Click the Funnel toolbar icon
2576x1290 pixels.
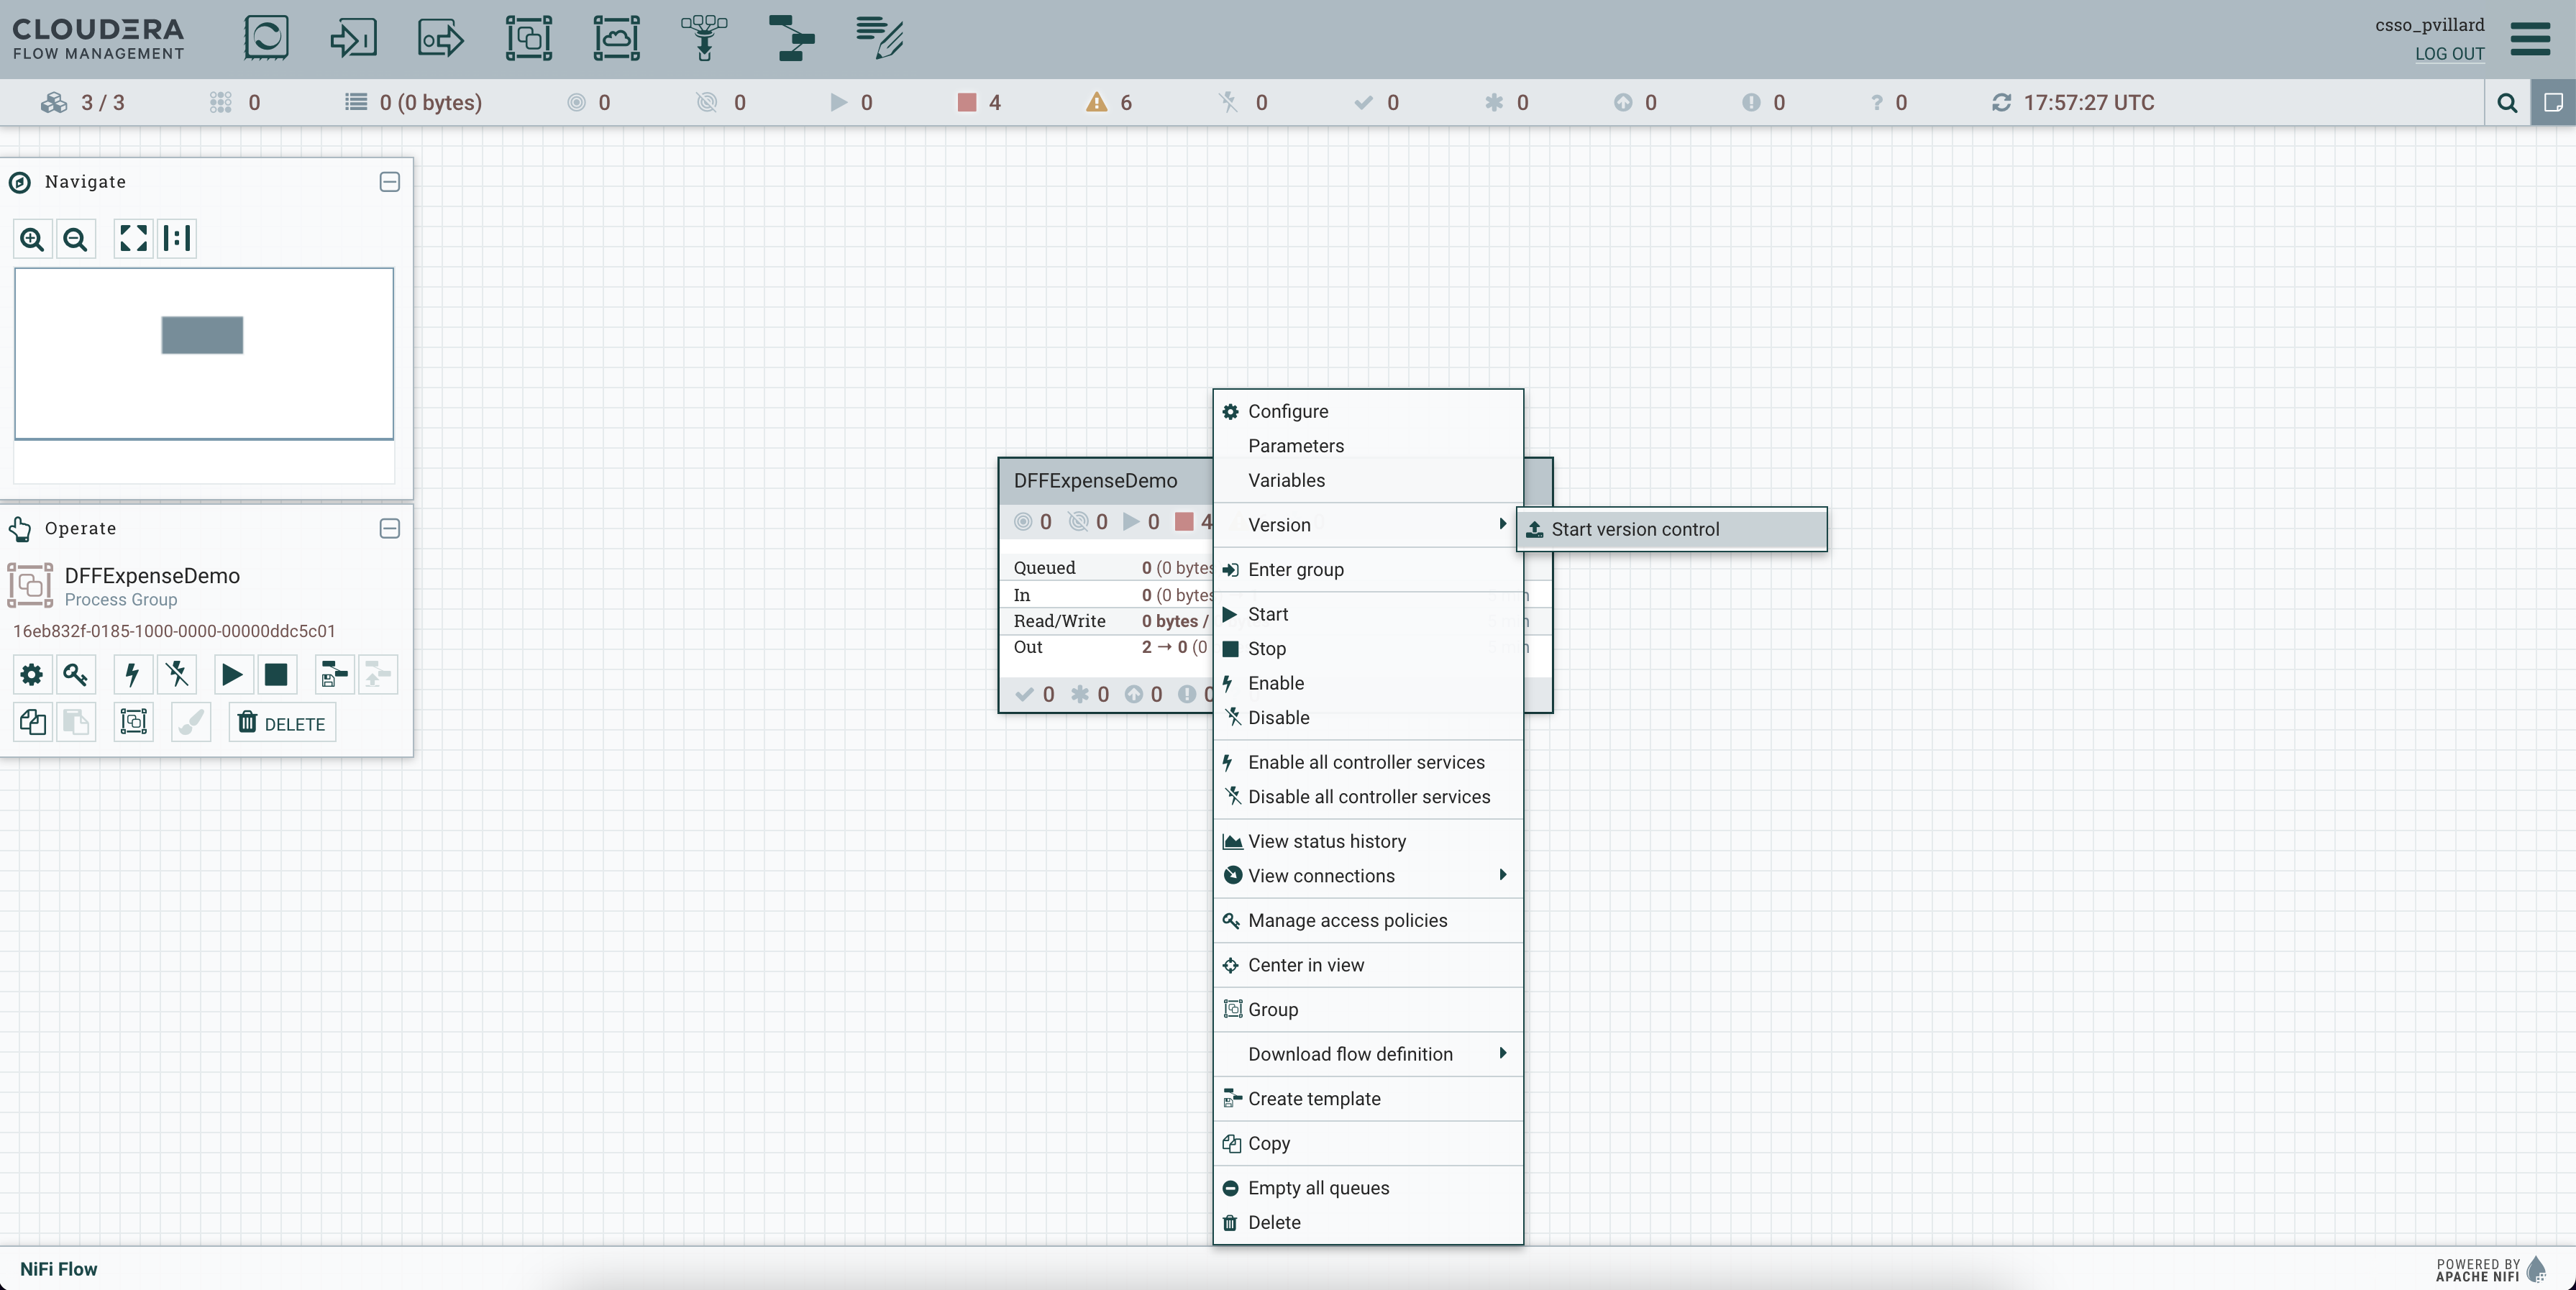pos(704,38)
